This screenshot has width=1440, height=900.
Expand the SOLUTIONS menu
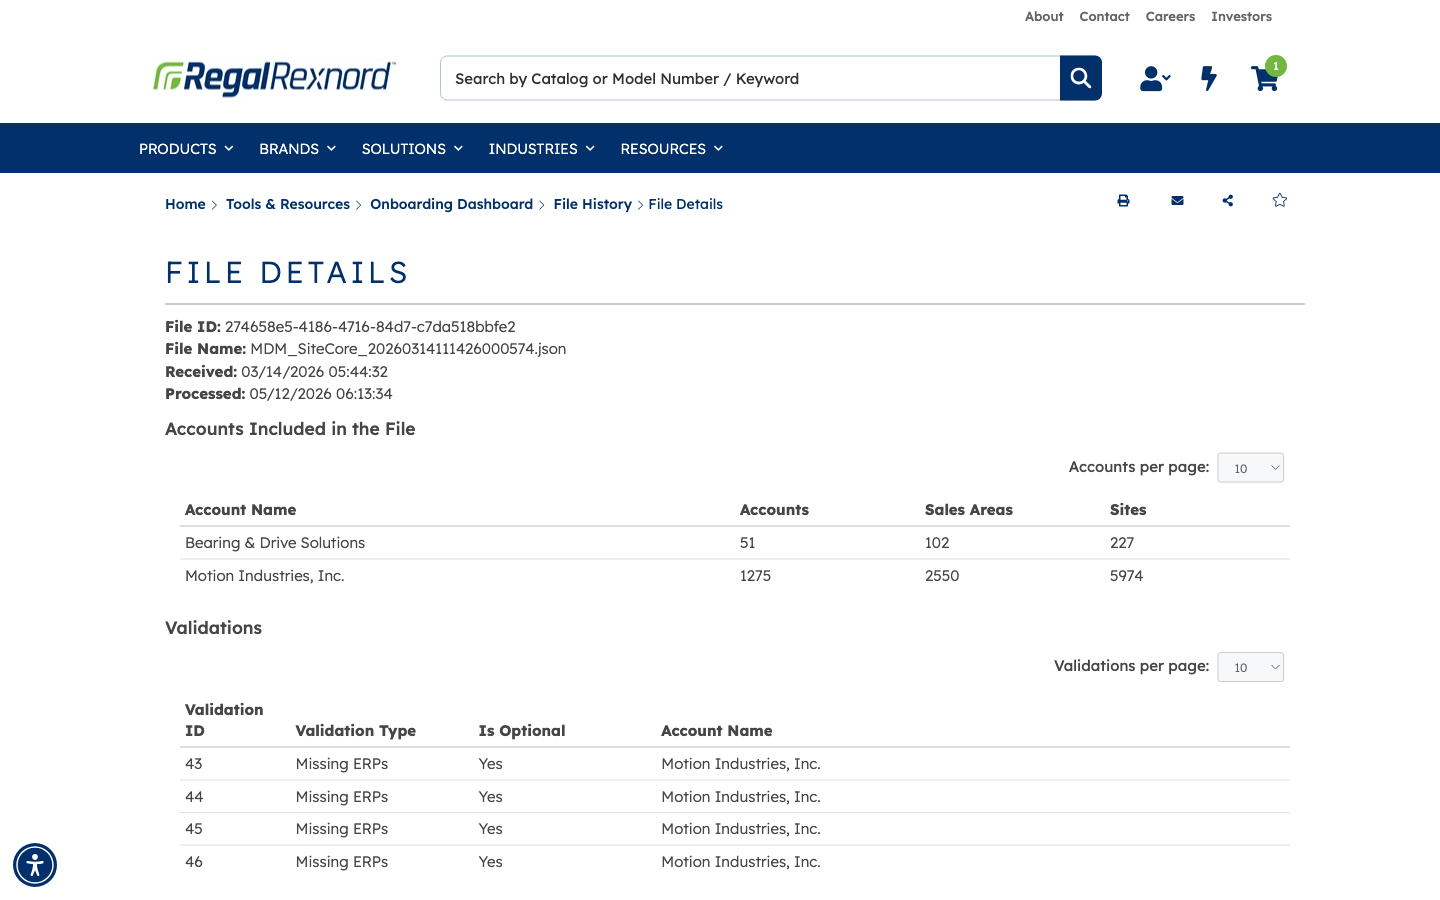[x=412, y=149]
